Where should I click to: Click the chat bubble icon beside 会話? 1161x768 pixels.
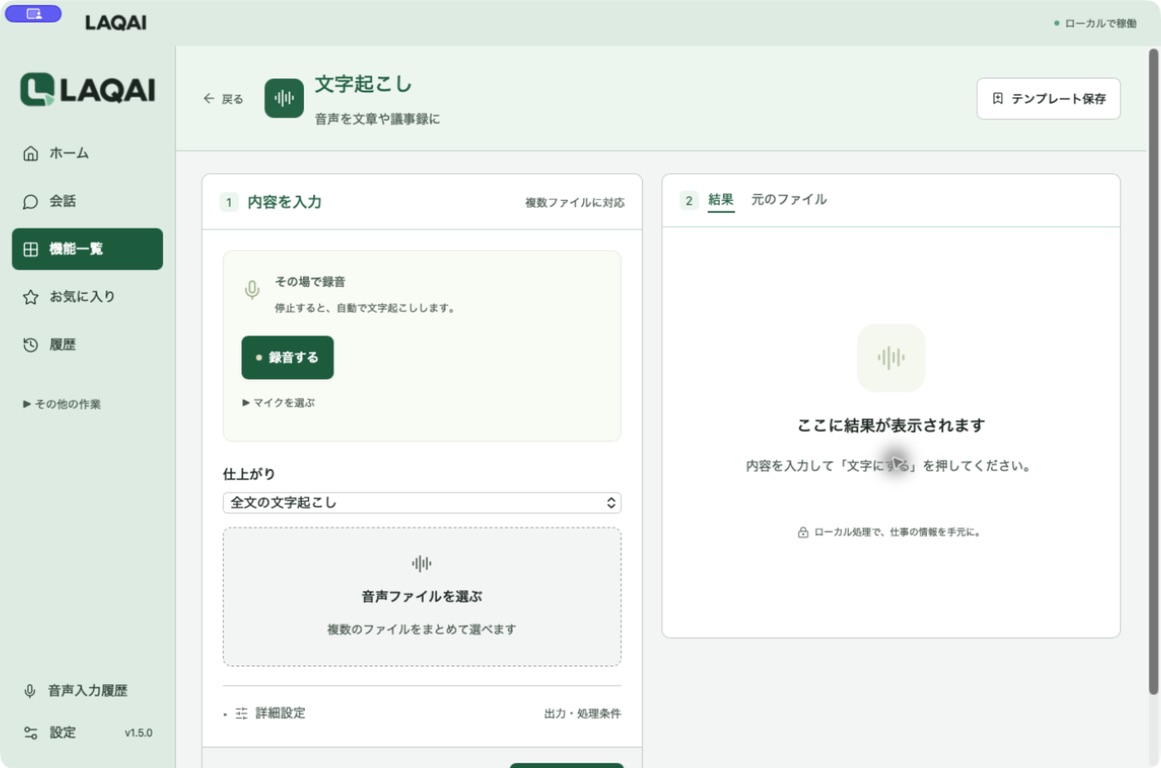pos(30,201)
